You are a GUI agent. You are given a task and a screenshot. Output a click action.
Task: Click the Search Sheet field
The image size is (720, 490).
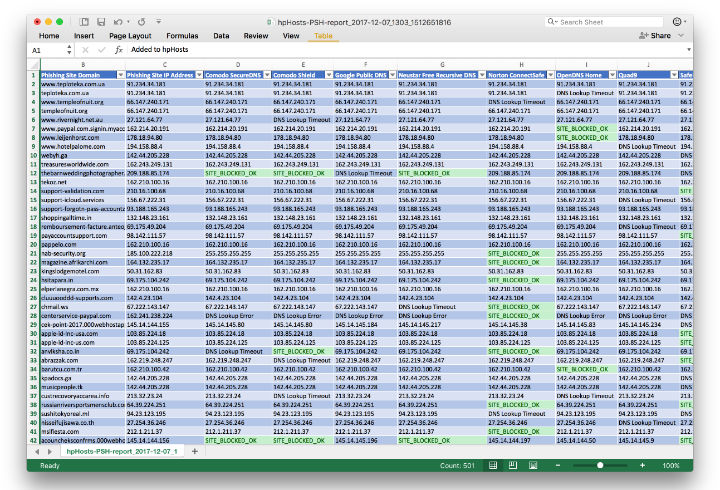tap(605, 22)
